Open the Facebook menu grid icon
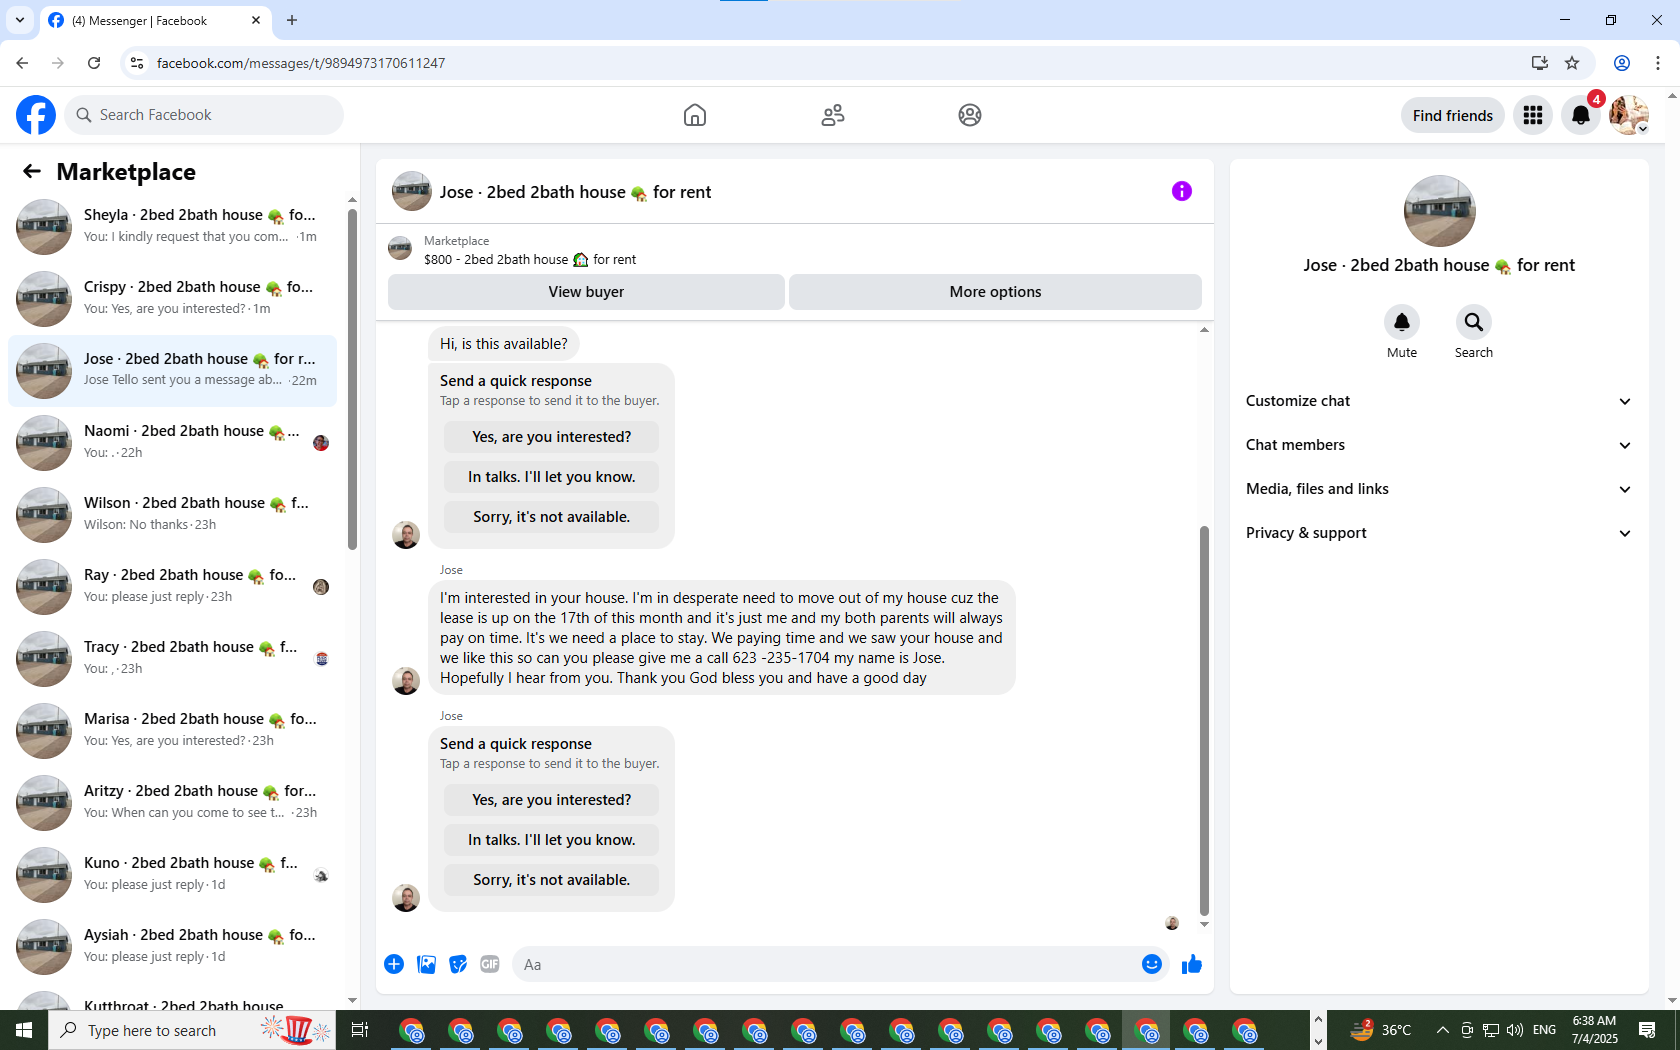Image resolution: width=1680 pixels, height=1050 pixels. 1533,115
